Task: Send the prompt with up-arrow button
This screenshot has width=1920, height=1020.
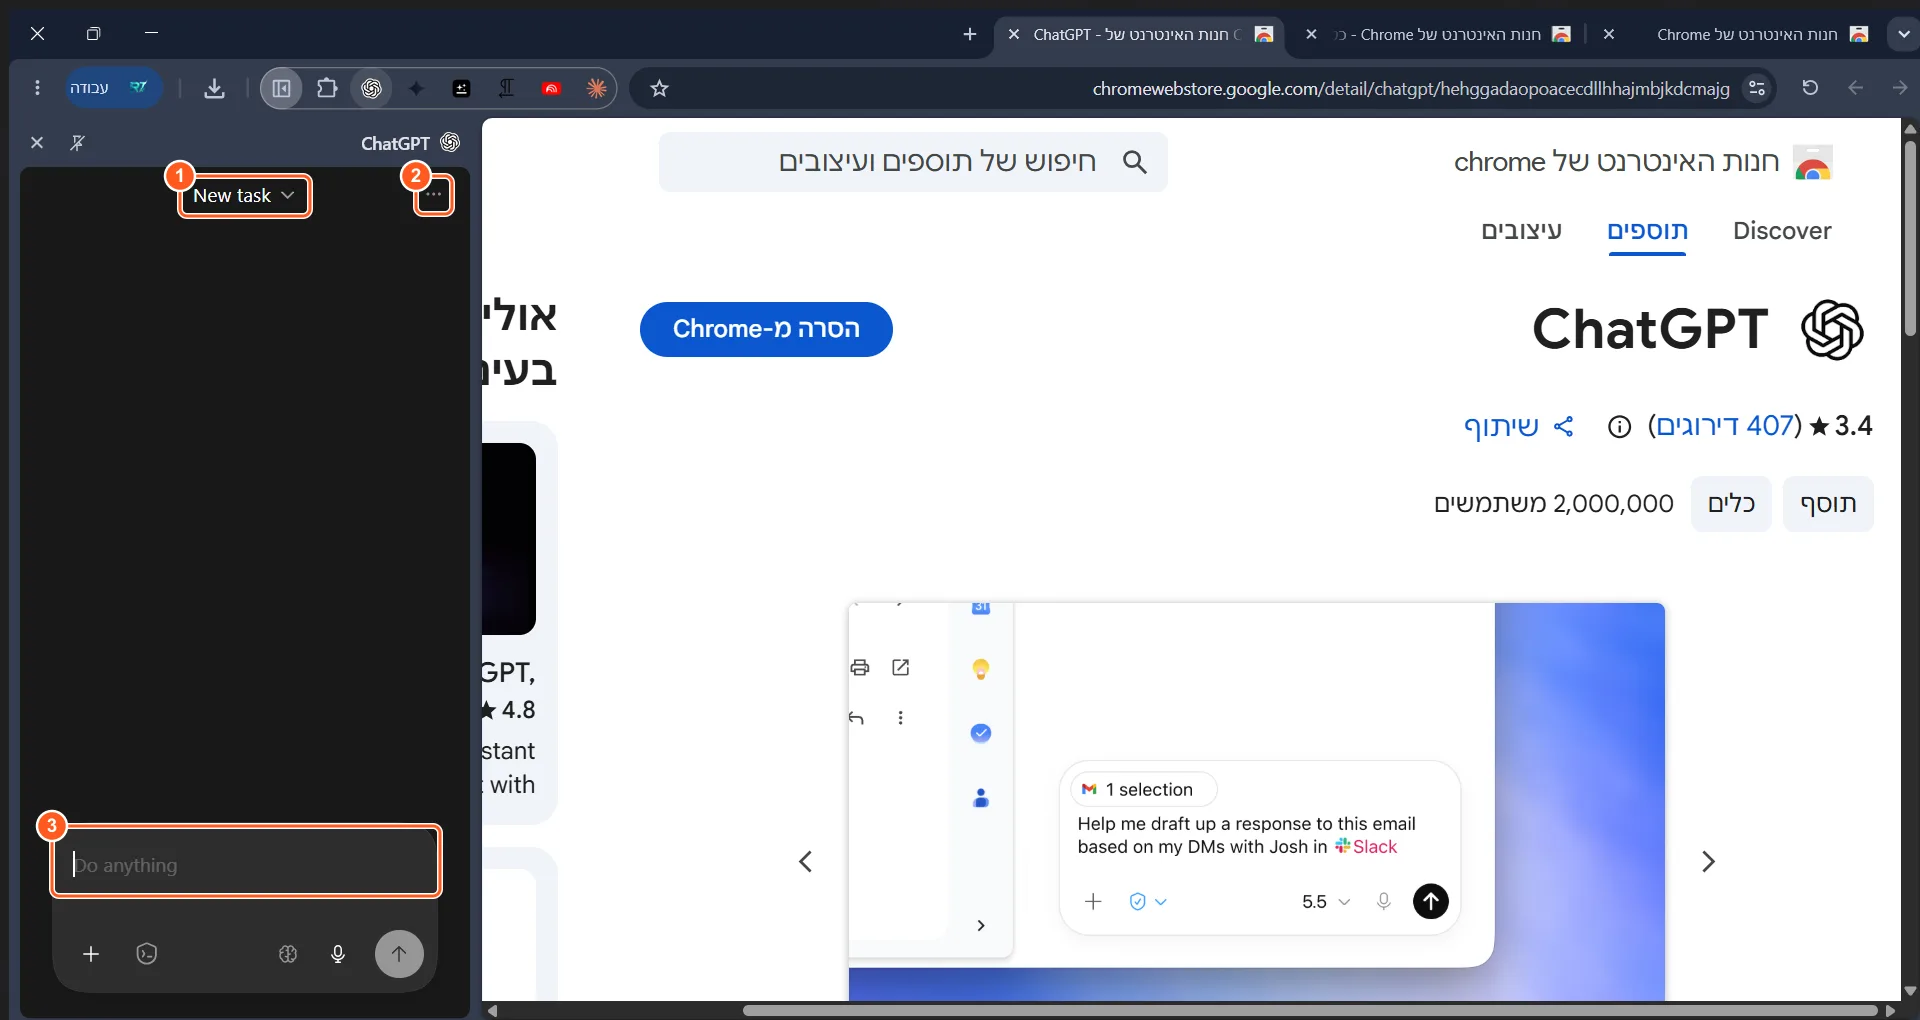Action: point(399,954)
